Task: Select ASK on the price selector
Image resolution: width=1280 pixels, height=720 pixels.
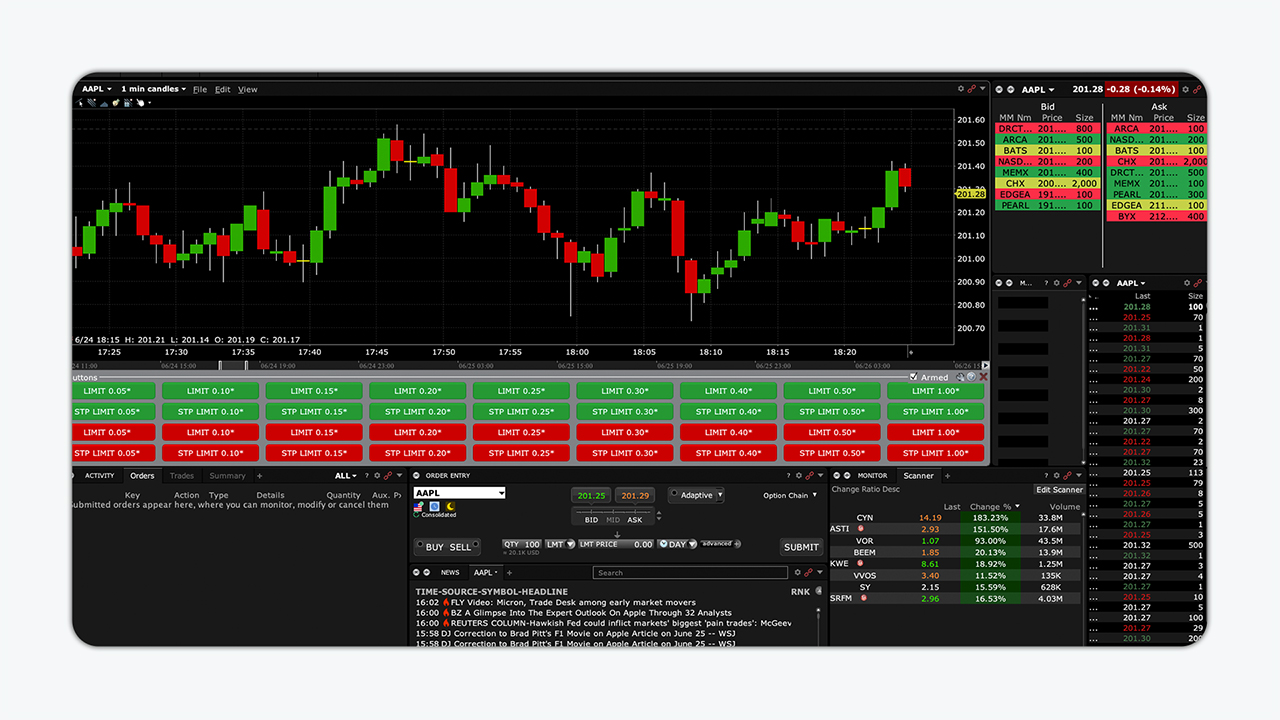Action: tap(635, 520)
